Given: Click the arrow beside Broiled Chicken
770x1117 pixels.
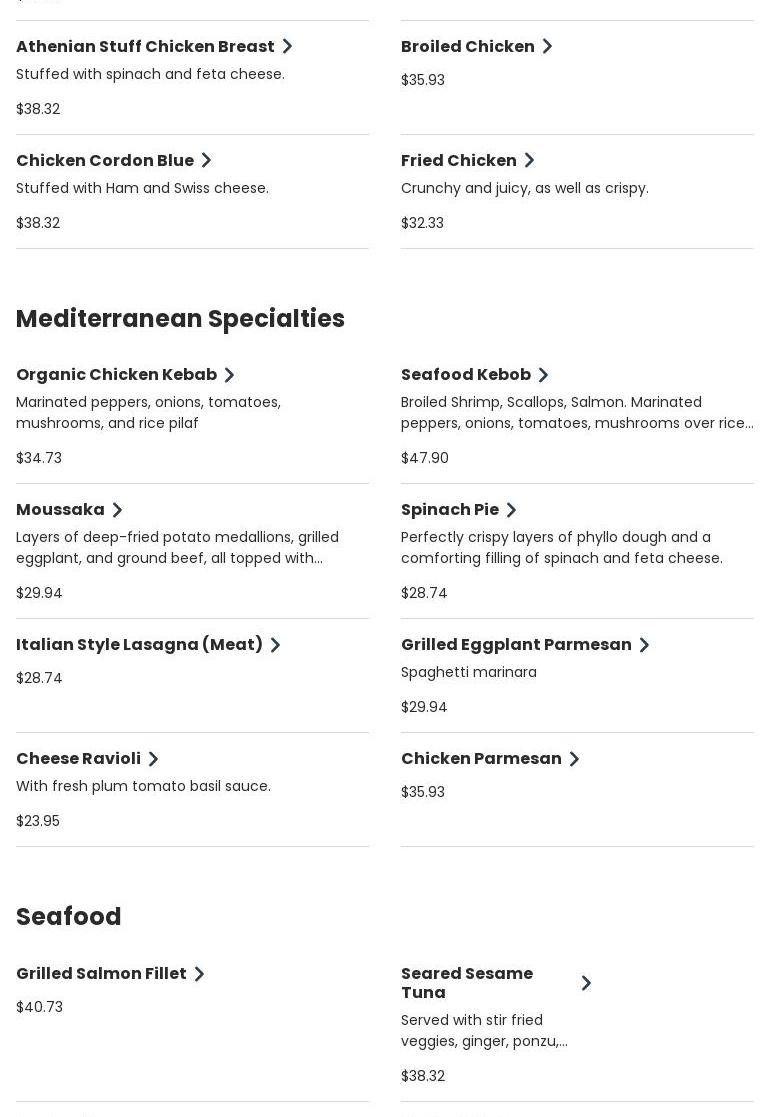Looking at the screenshot, I should 547,46.
